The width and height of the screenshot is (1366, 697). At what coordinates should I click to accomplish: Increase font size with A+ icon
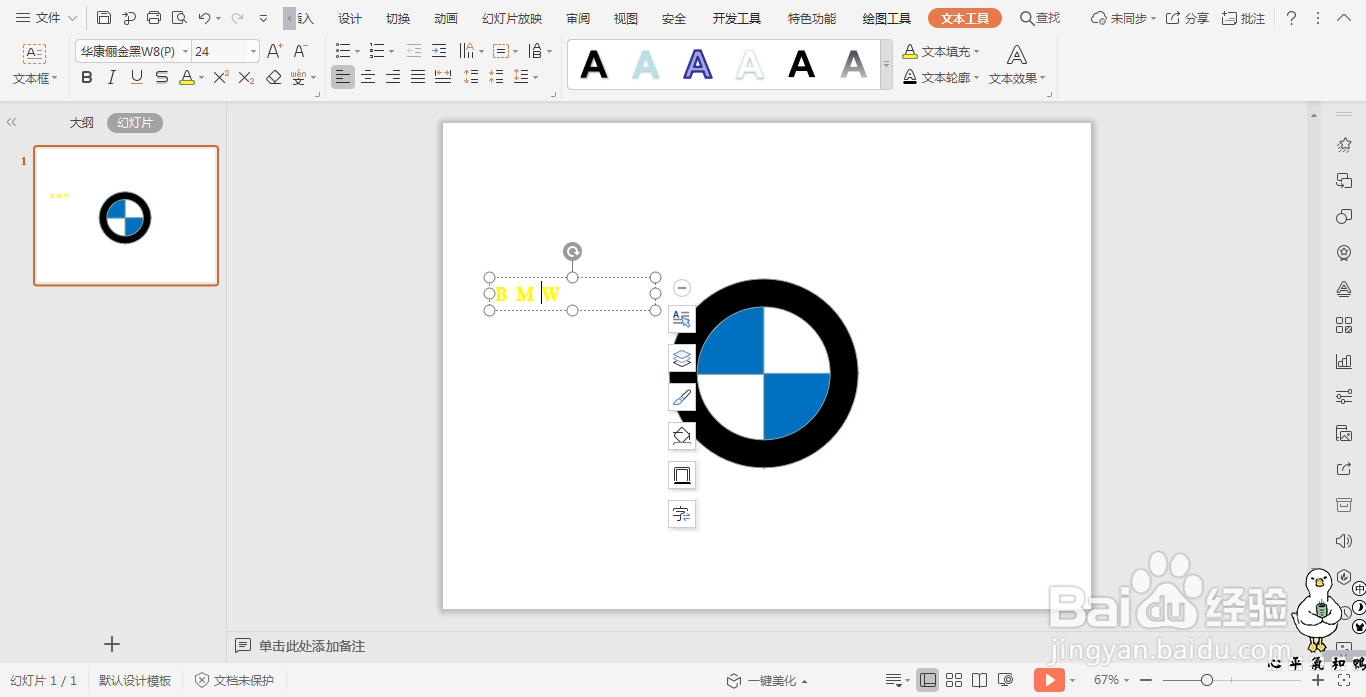coord(275,51)
